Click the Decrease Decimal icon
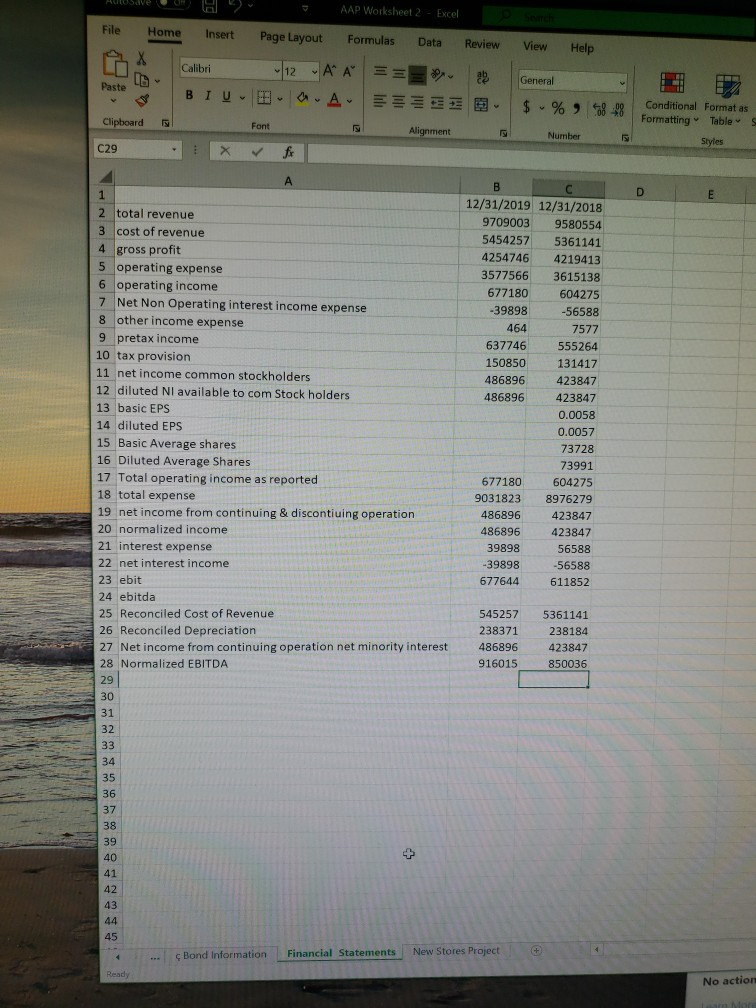756x1008 pixels. coord(619,111)
